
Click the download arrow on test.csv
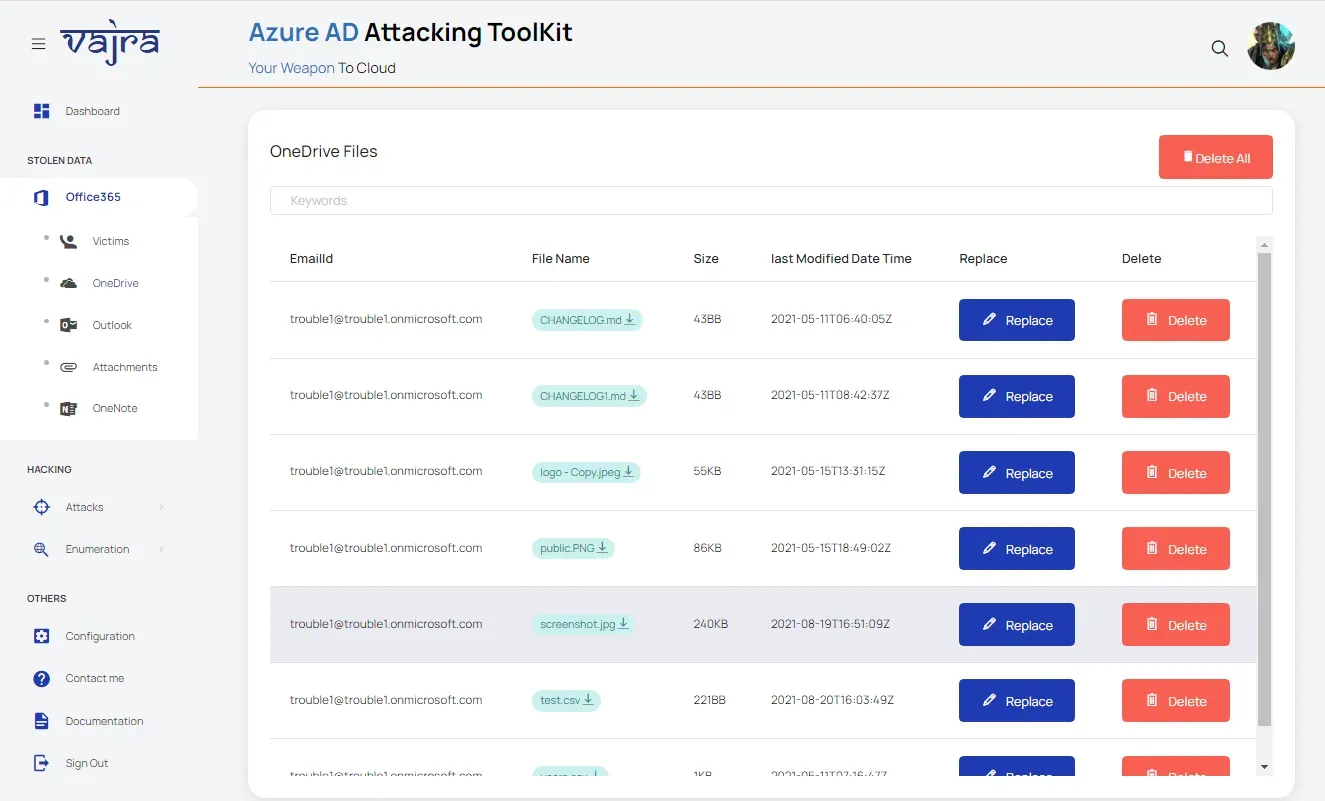(589, 699)
